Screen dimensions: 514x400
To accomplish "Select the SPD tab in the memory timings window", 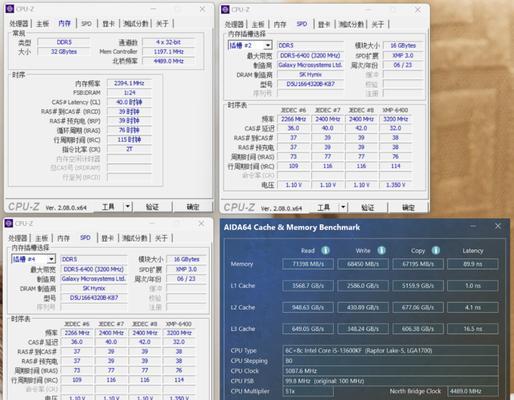I will point(86,23).
